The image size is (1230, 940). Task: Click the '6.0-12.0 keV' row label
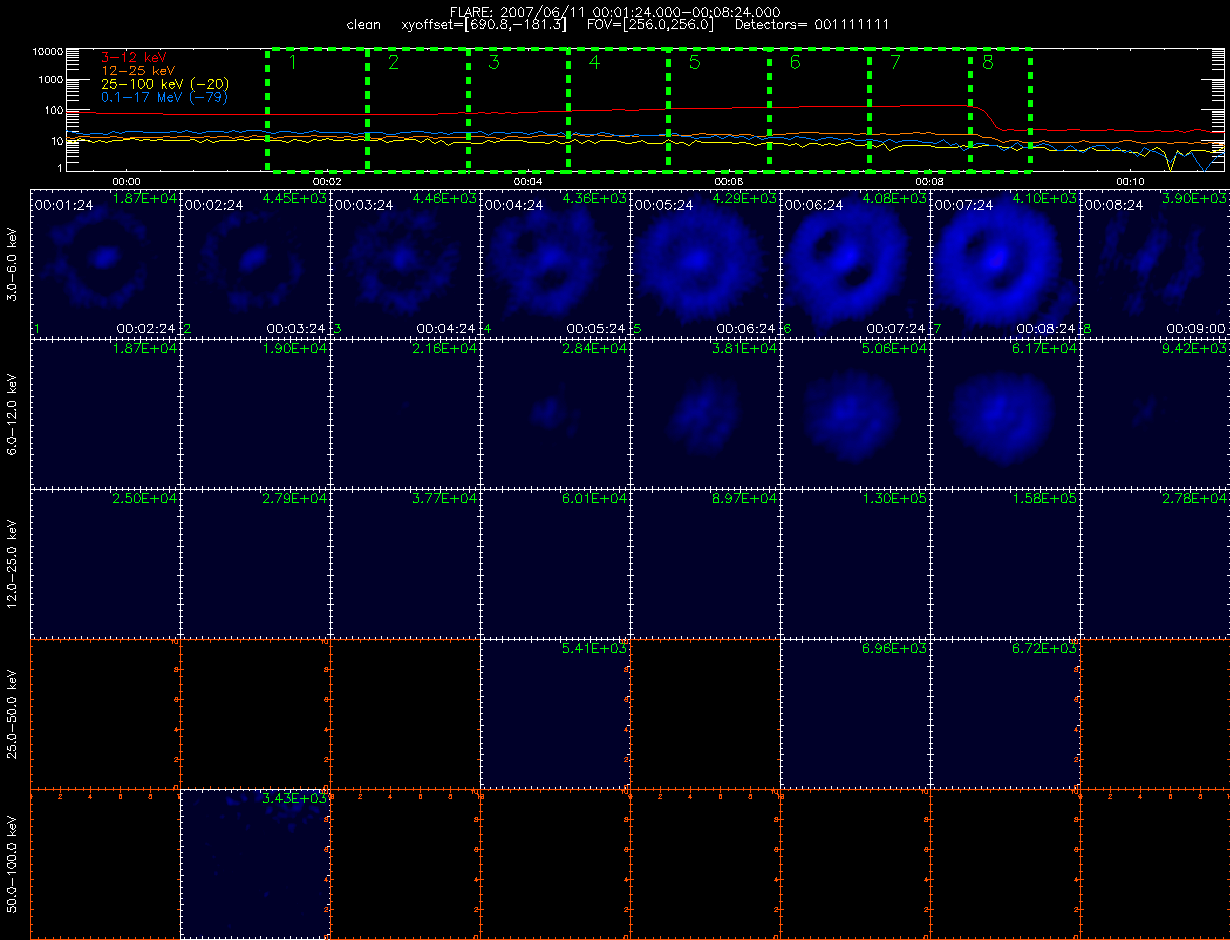[13, 413]
